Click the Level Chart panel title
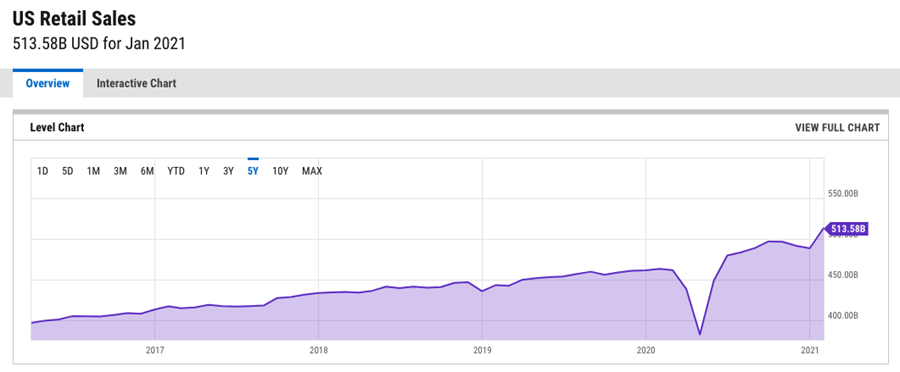Screen dimensions: 900x372 tap(57, 127)
